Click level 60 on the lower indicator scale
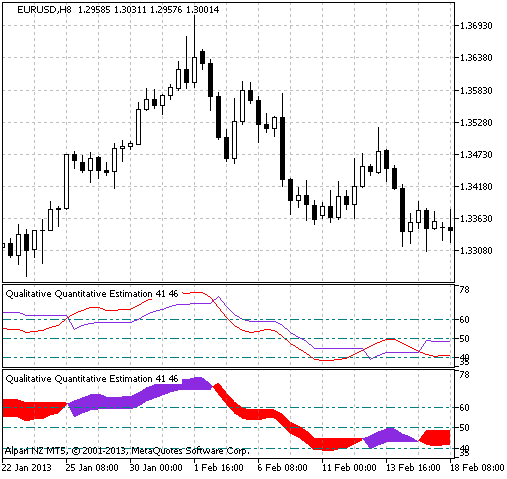This screenshot has height=479, width=507. click(x=464, y=408)
